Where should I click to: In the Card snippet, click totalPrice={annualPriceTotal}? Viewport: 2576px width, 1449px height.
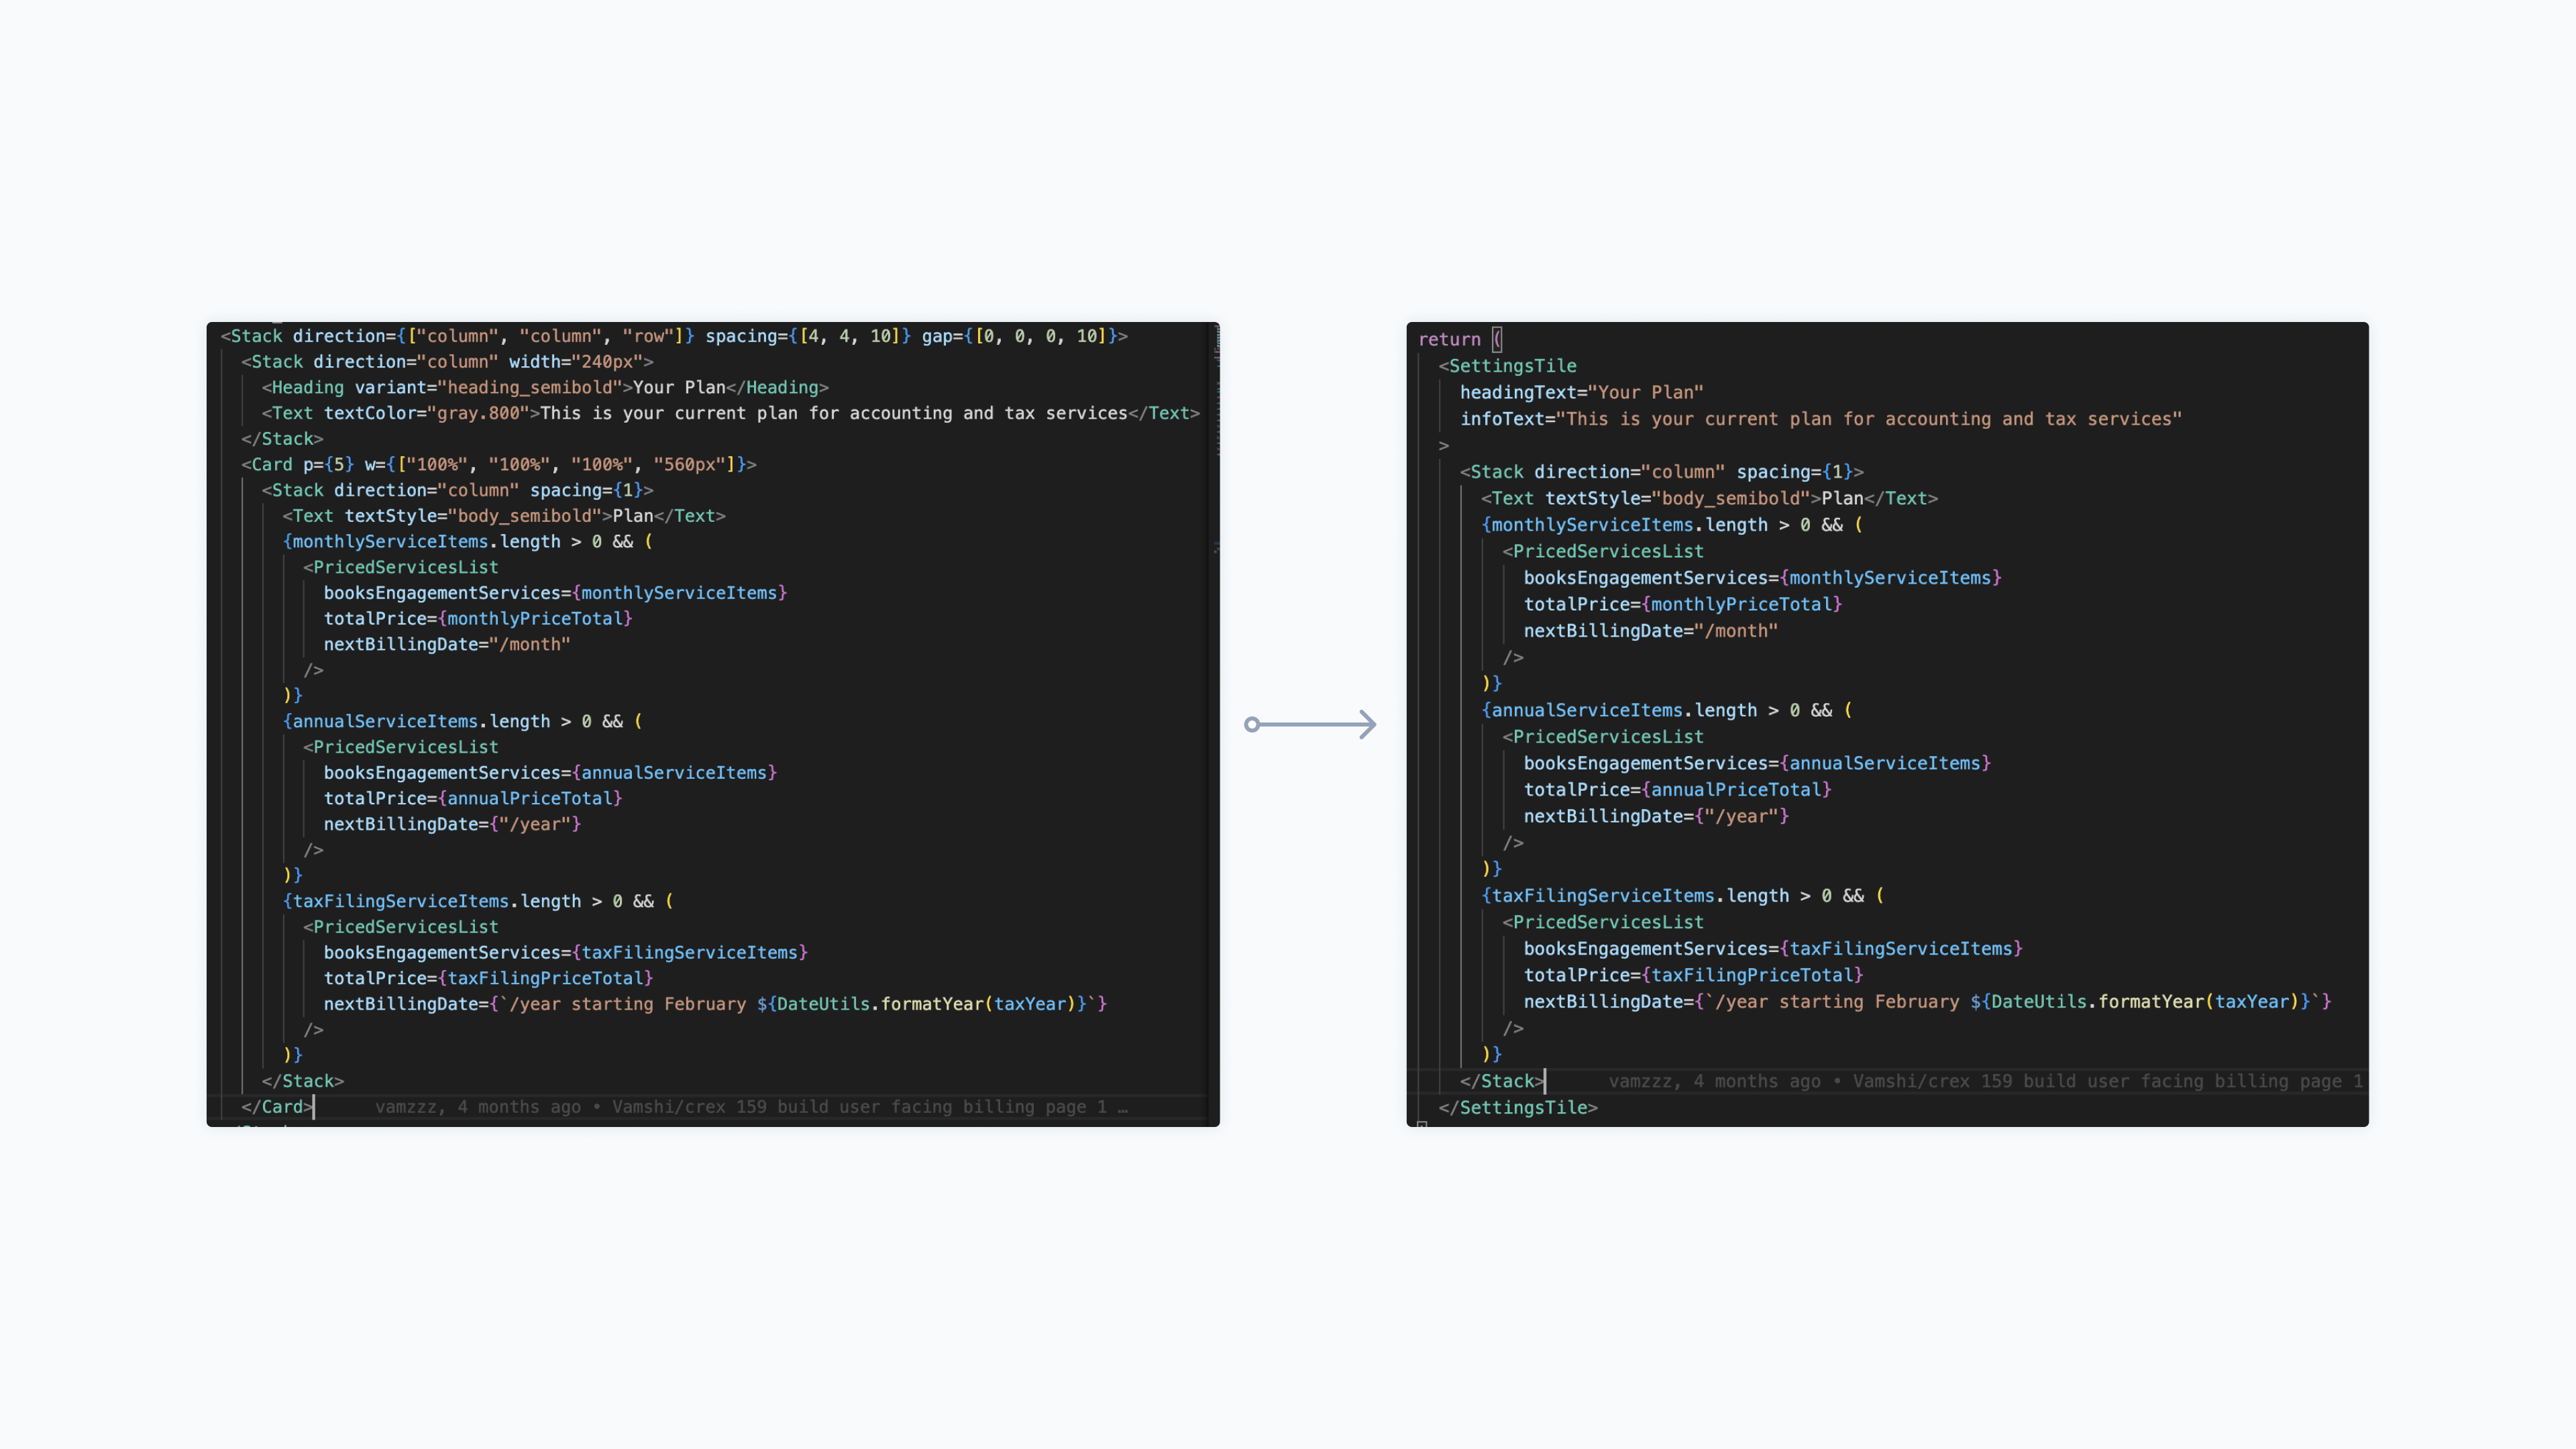[473, 798]
